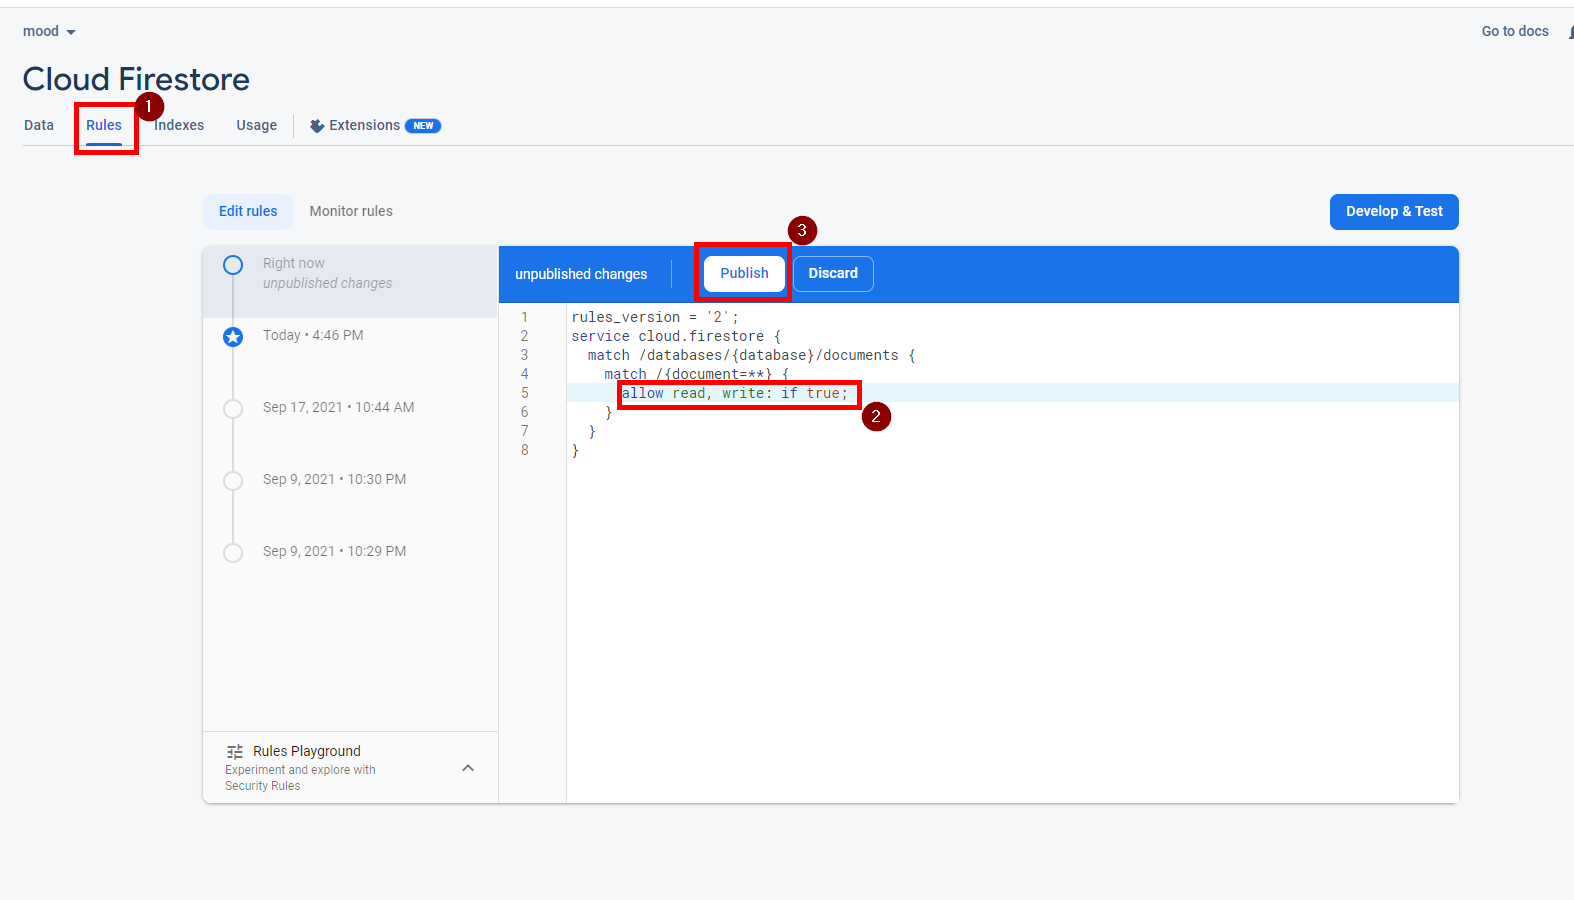Open the Usage tab
The image size is (1574, 900).
[x=257, y=126]
